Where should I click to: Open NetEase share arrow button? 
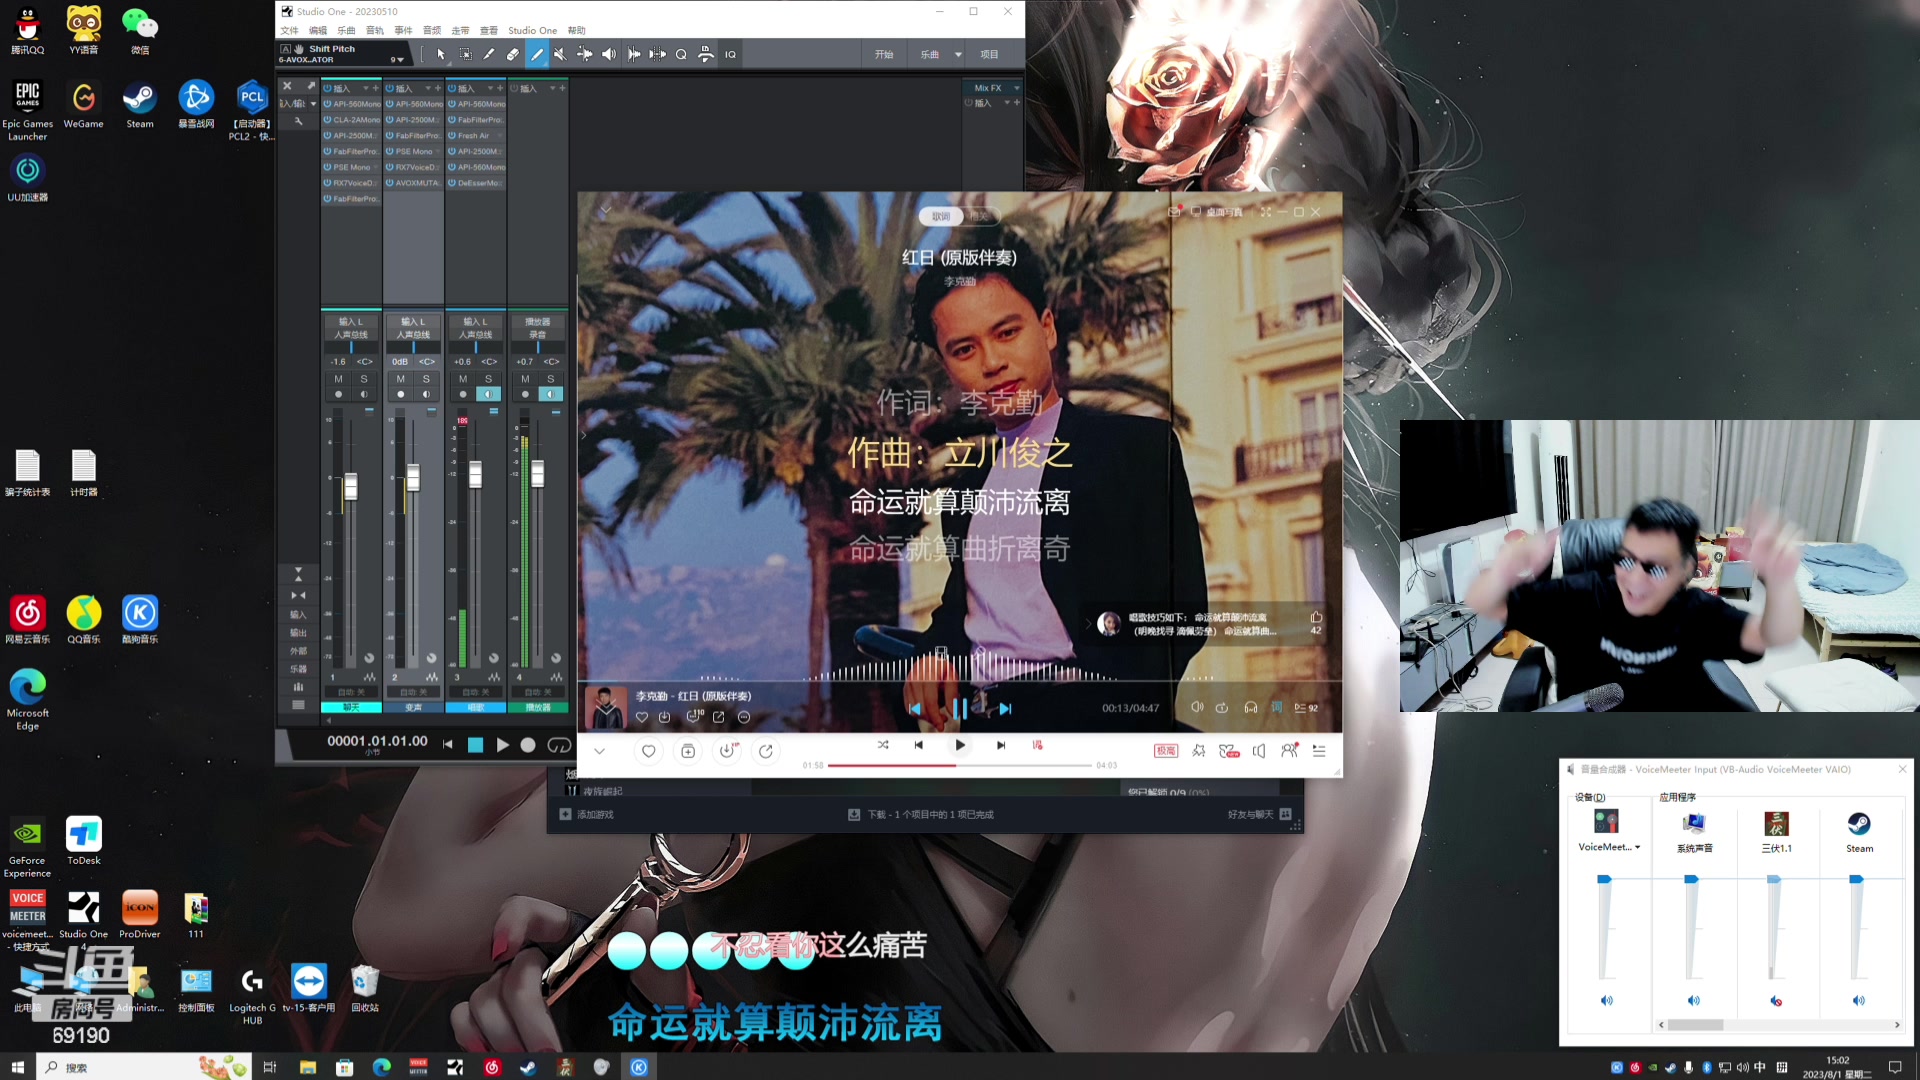(x=766, y=751)
